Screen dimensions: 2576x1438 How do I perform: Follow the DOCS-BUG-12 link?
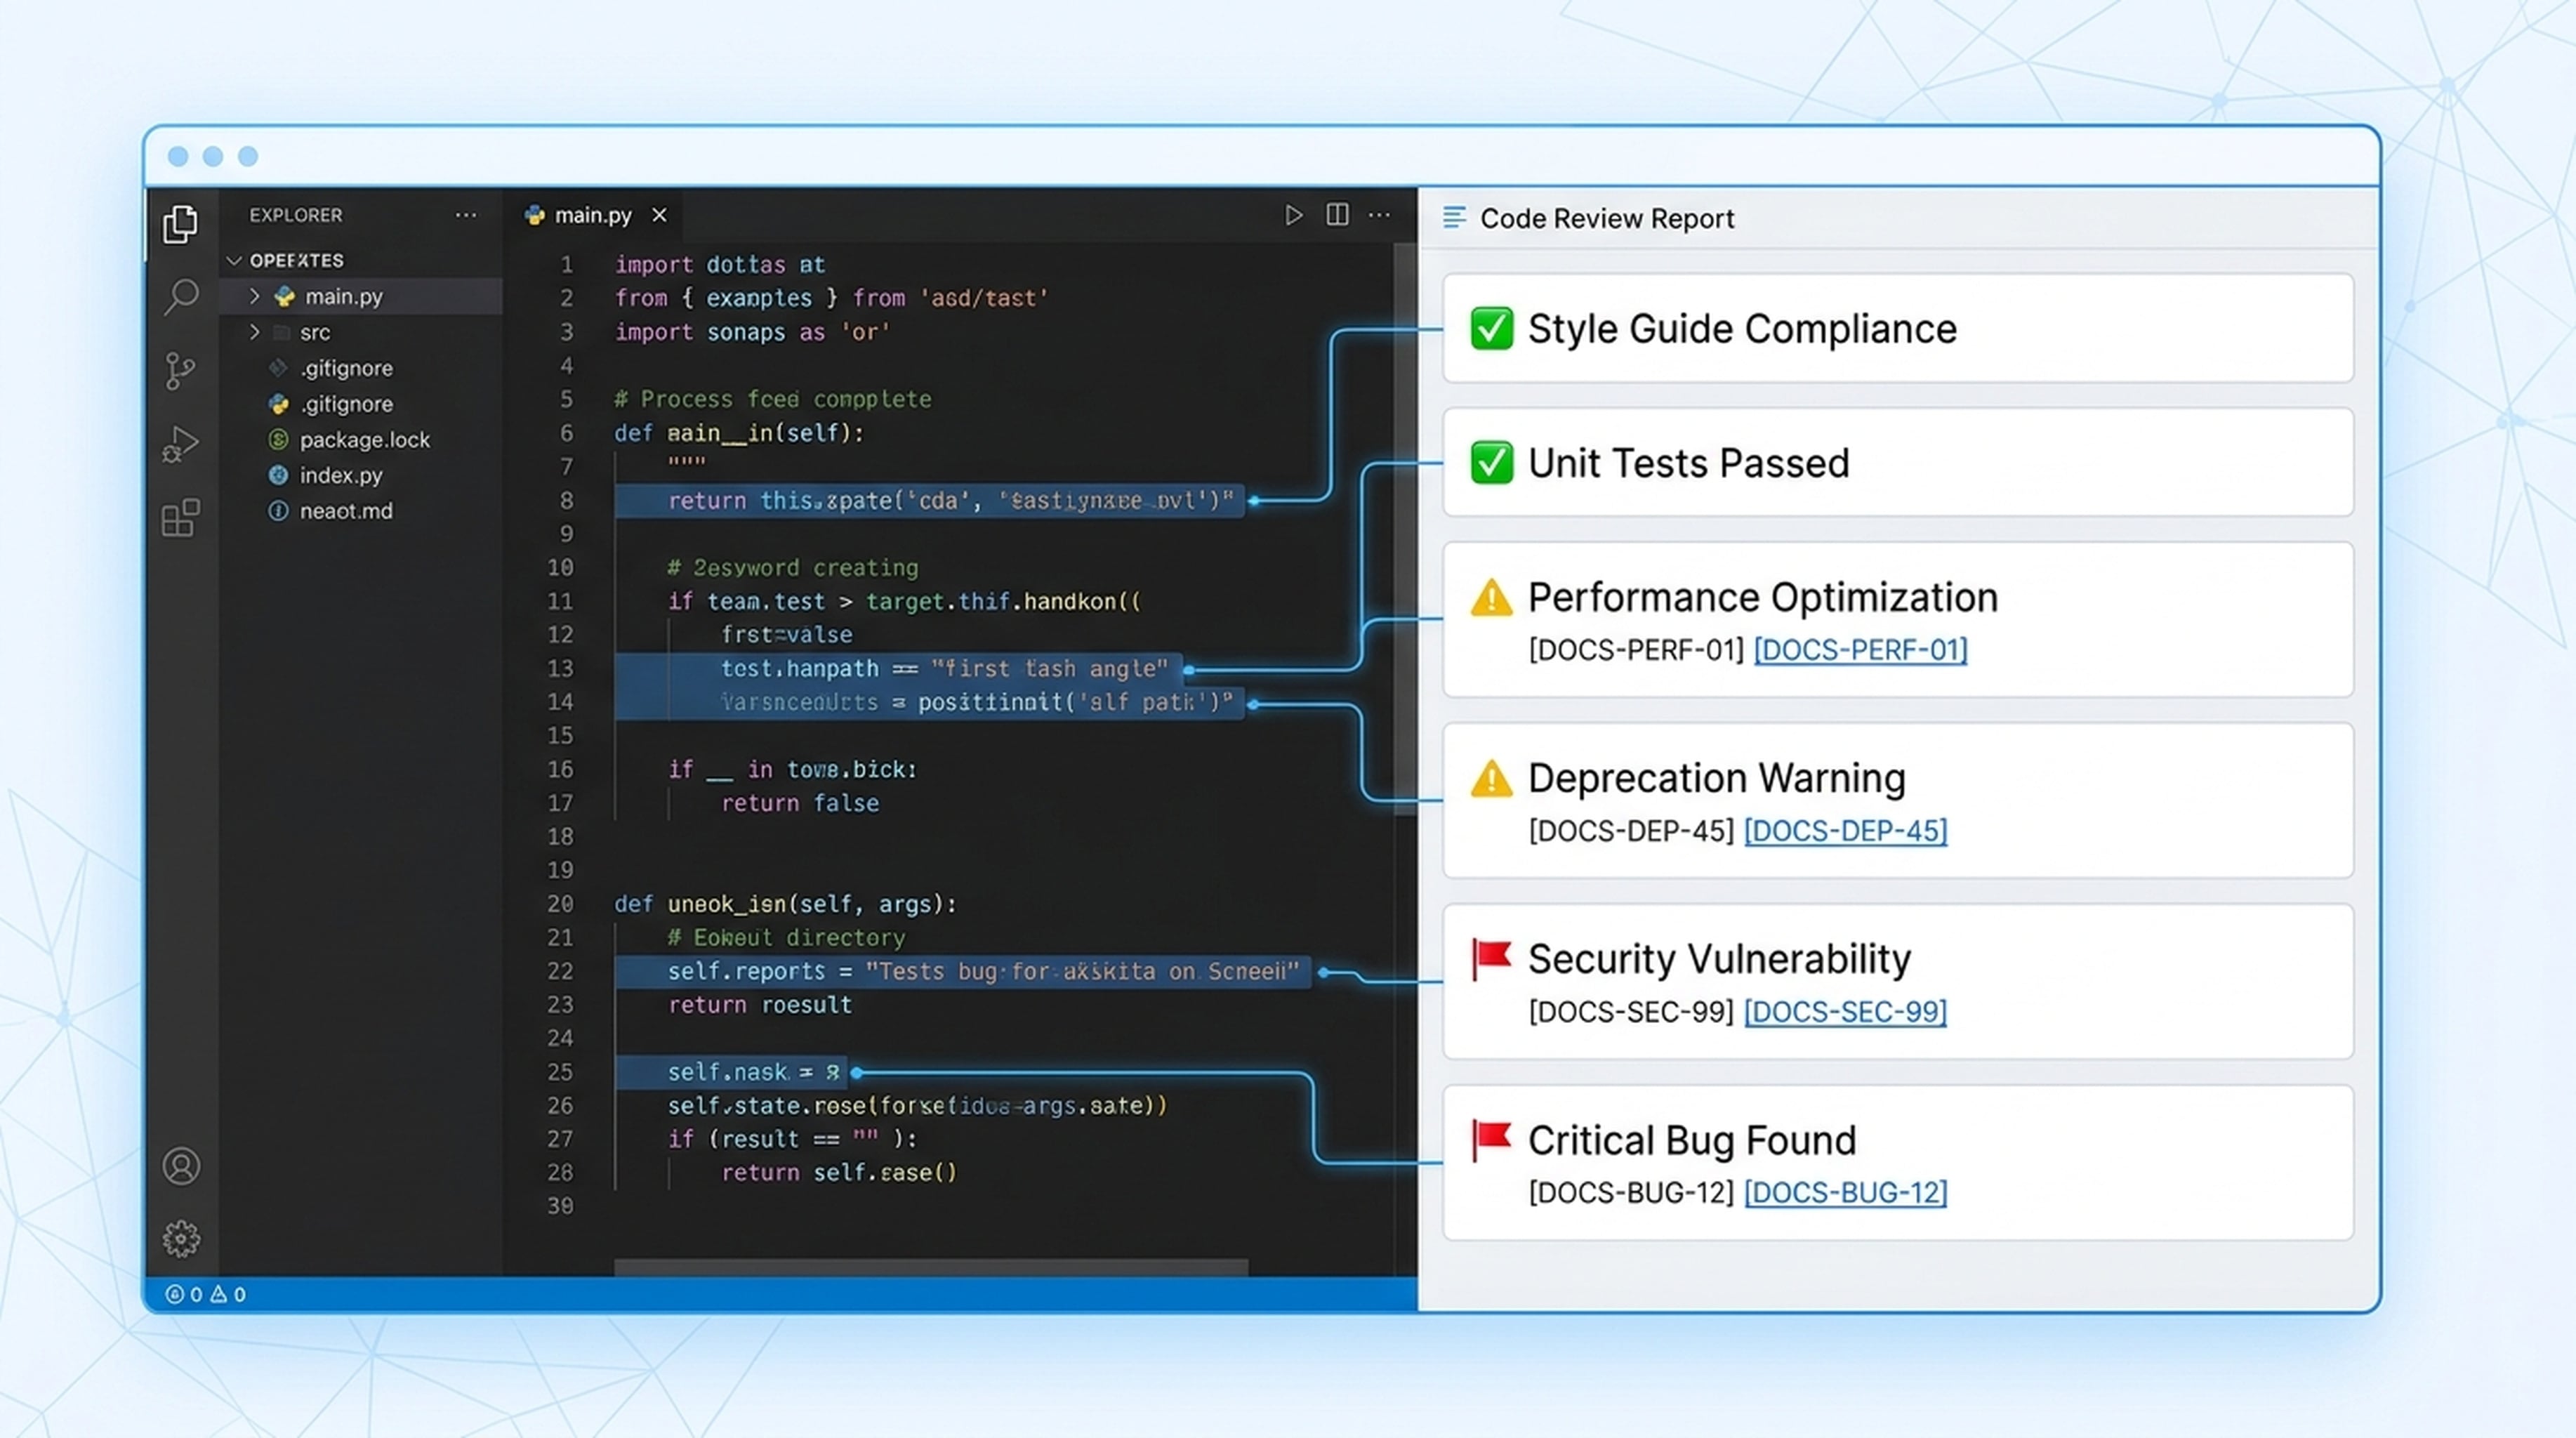click(1845, 1192)
